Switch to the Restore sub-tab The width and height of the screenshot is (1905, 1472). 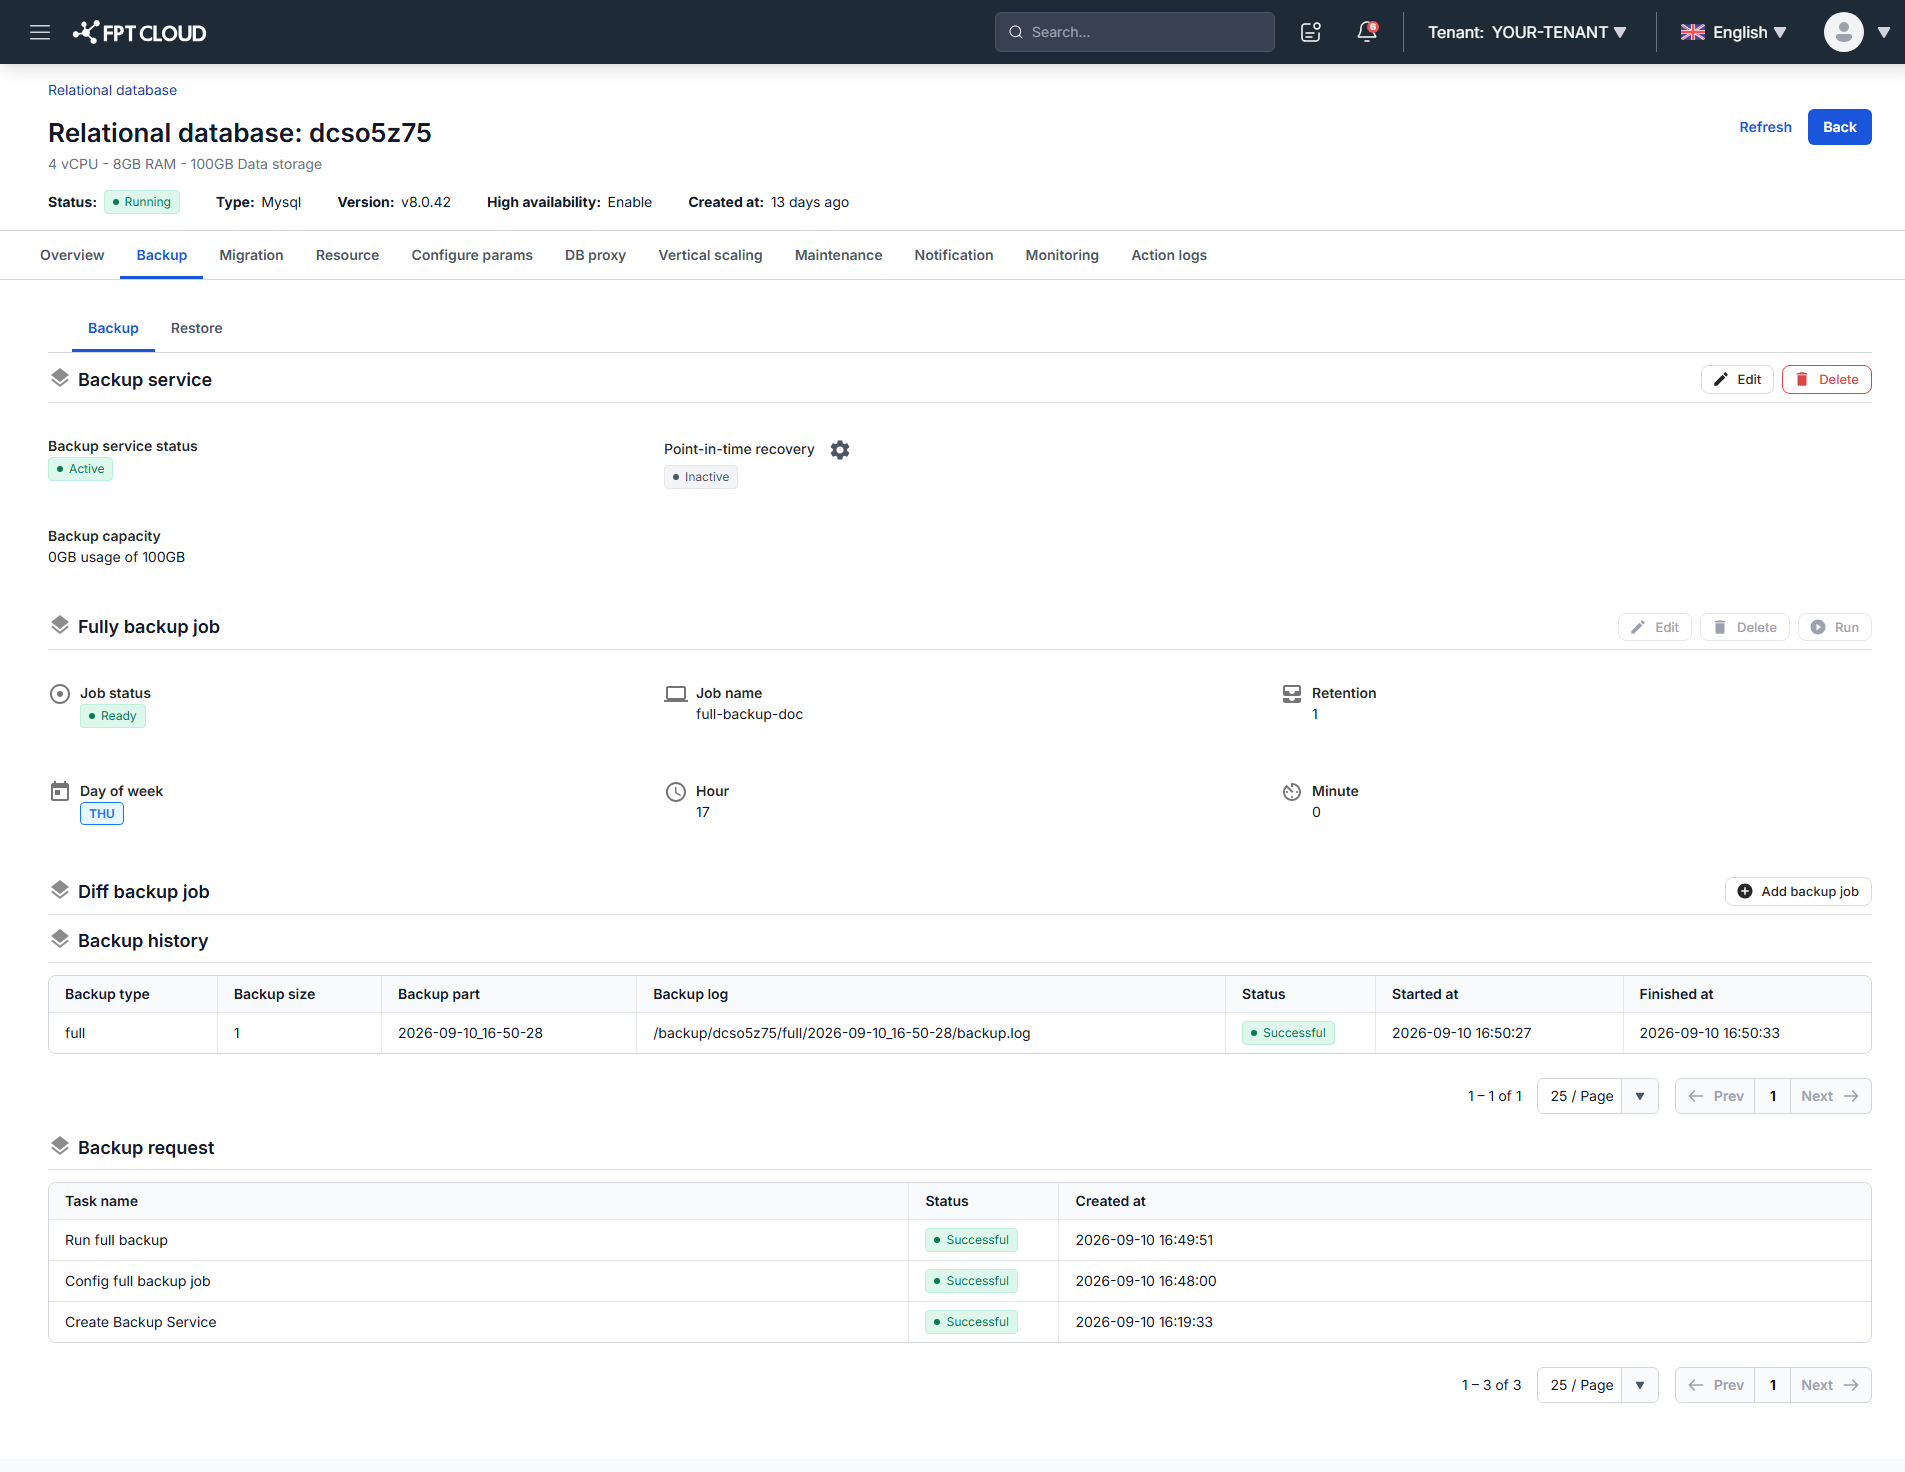[196, 328]
